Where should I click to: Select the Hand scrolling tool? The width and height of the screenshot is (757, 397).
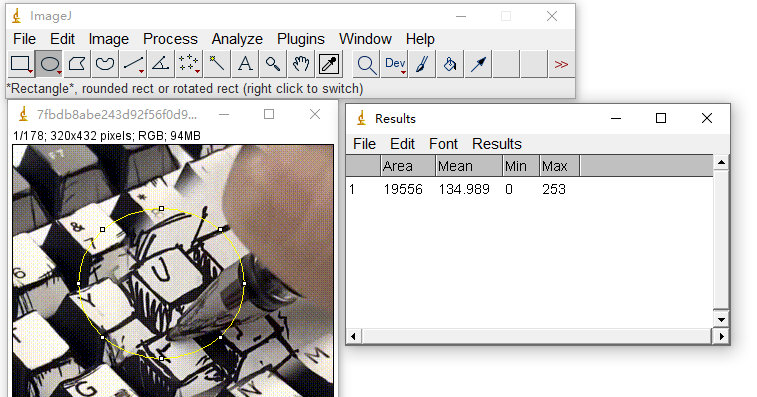click(x=301, y=64)
